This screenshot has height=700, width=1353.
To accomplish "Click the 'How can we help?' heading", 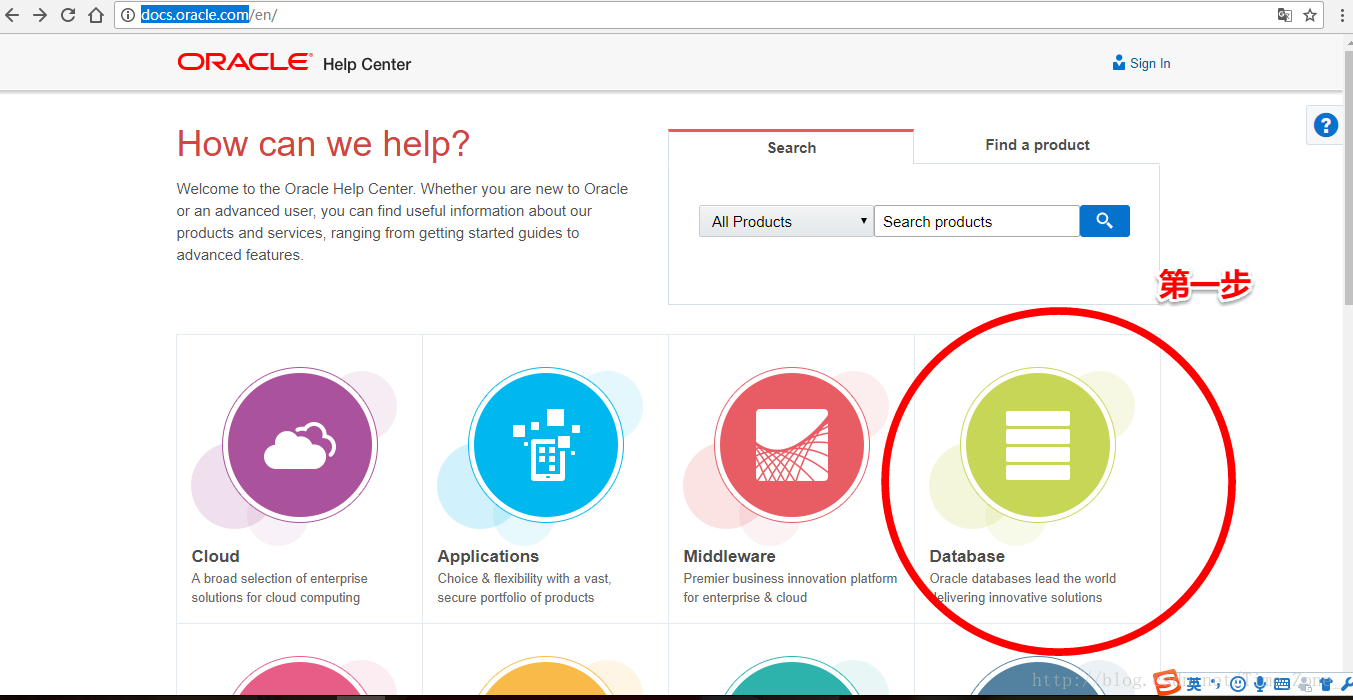I will (x=323, y=144).
